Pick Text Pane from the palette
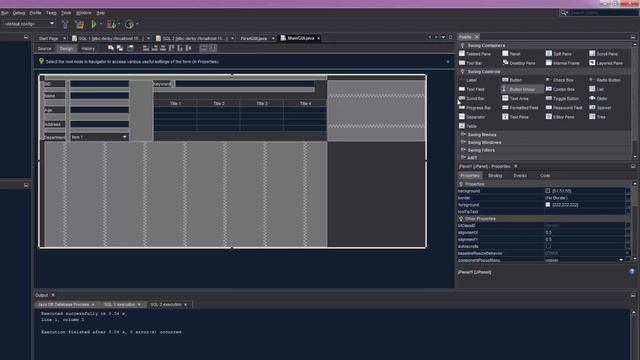This screenshot has width=640, height=360. pos(516,117)
